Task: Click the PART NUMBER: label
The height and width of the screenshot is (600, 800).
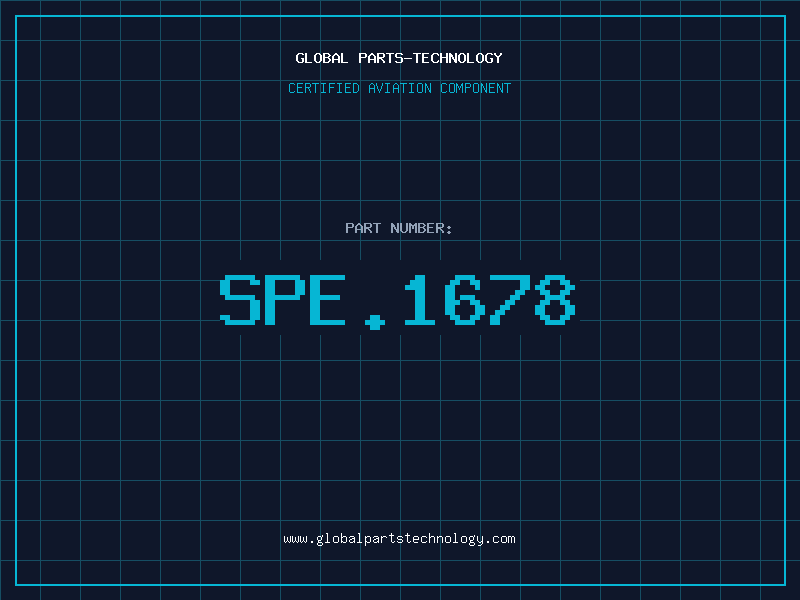Action: pyautogui.click(x=399, y=228)
